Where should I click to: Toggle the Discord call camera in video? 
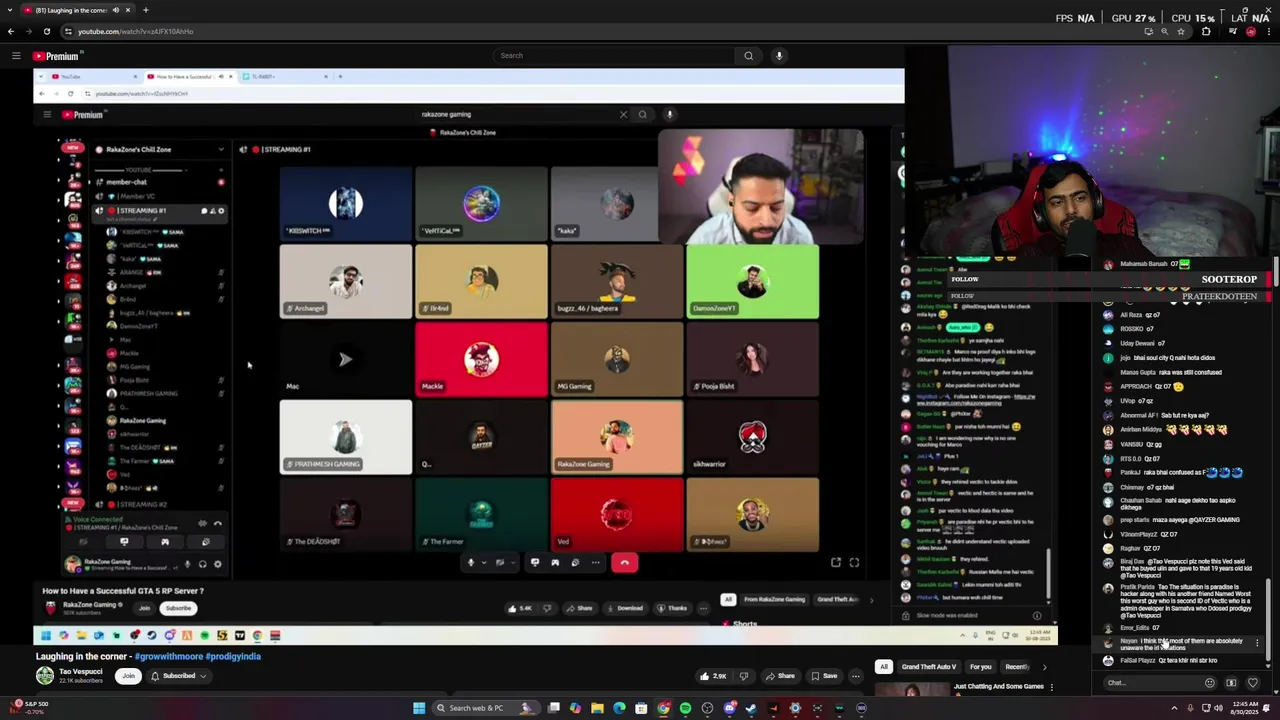pyautogui.click(x=500, y=563)
